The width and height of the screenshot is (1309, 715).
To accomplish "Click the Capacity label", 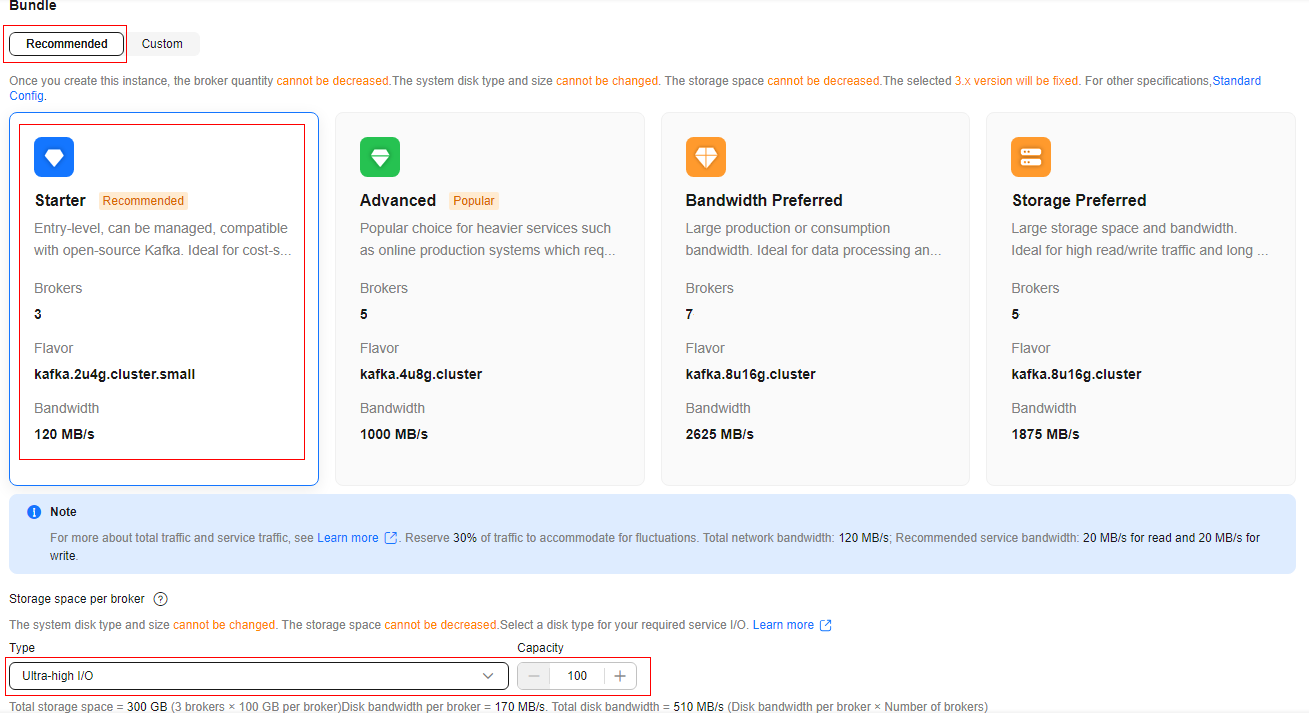I will coord(540,648).
